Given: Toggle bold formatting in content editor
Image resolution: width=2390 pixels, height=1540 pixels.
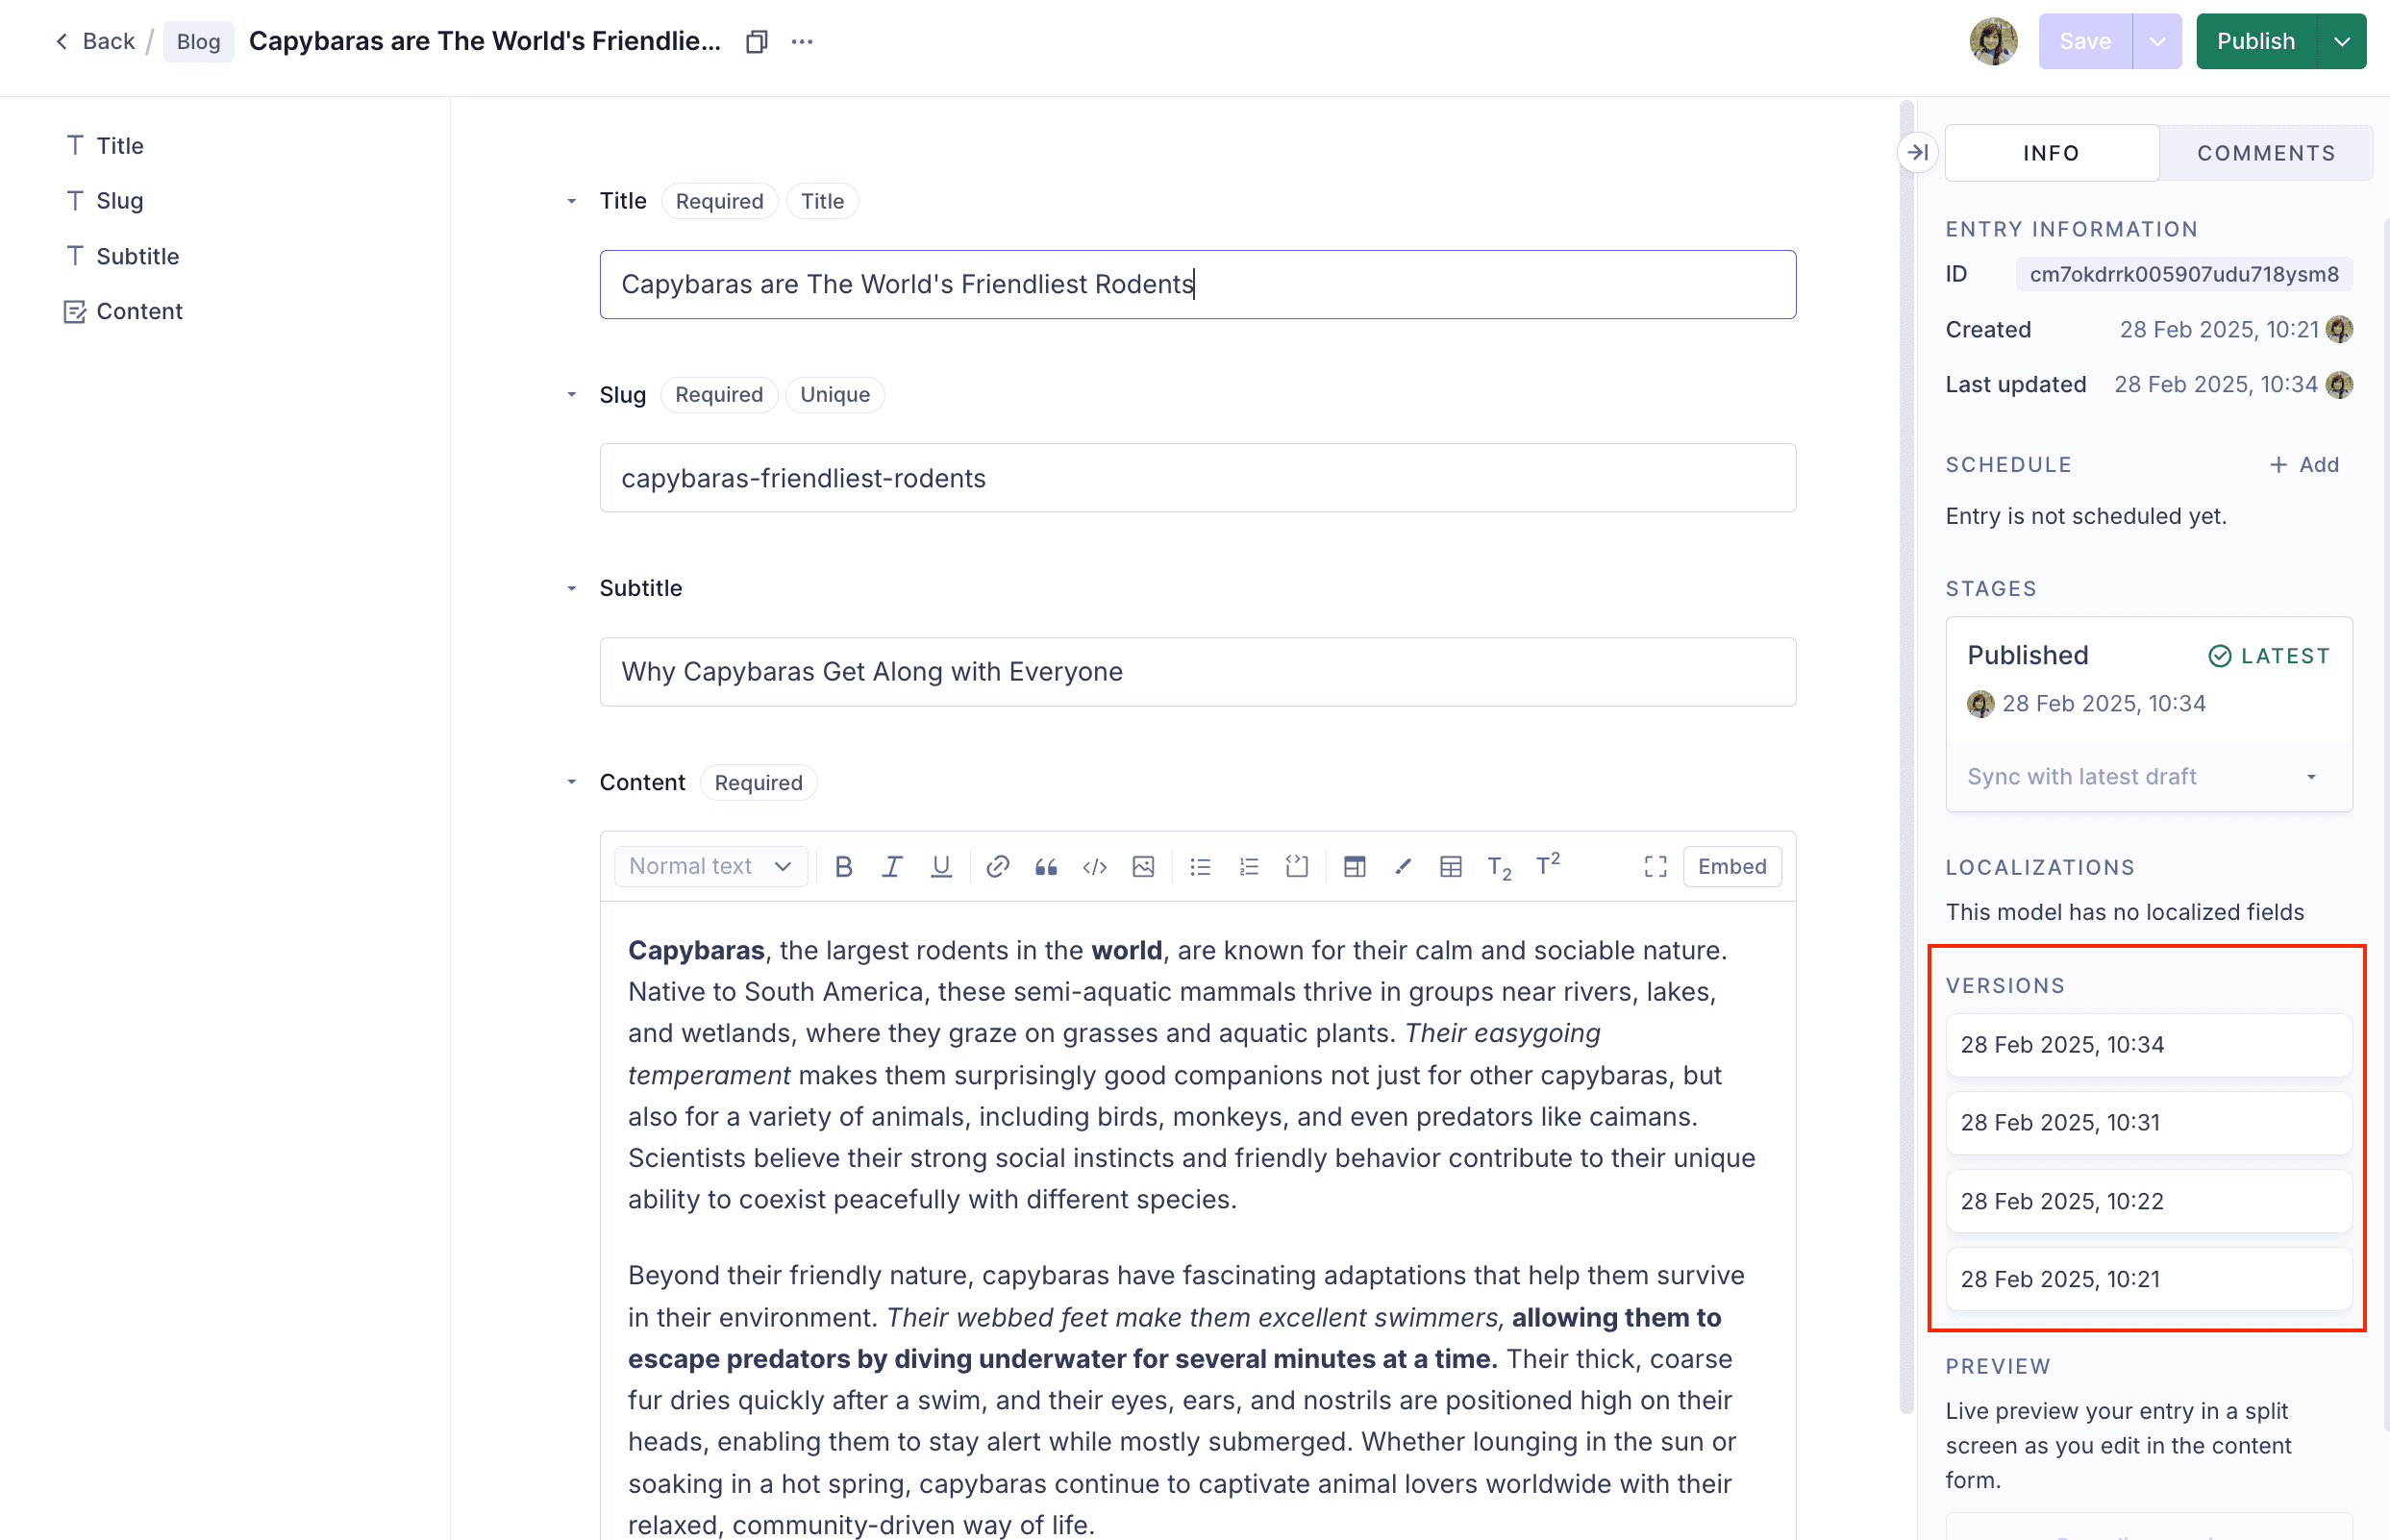Looking at the screenshot, I should click(843, 866).
